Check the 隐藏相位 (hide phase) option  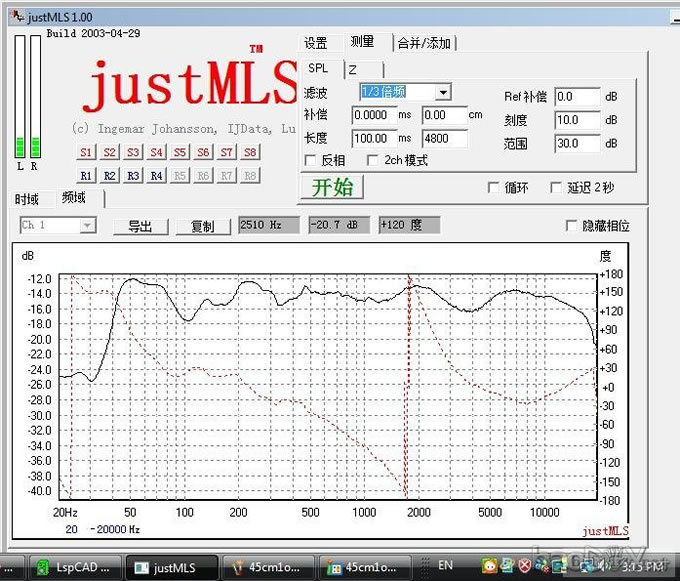click(x=572, y=226)
